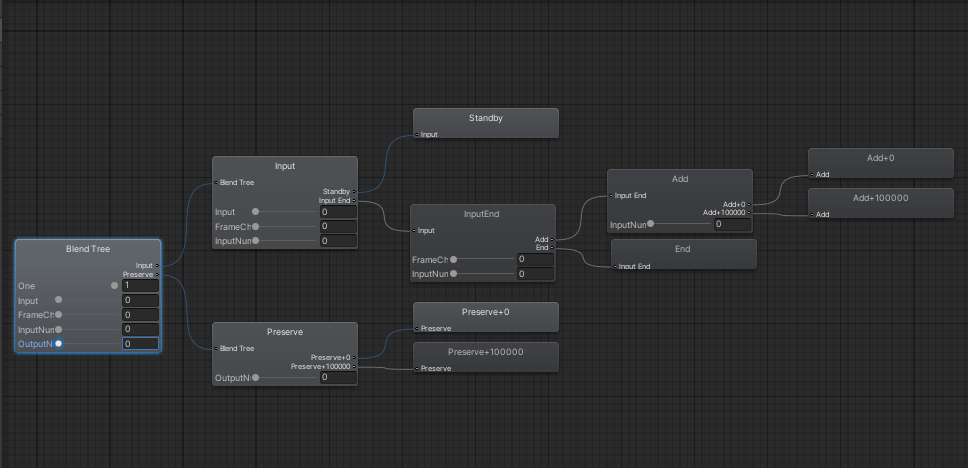Click the Preserve output port on Blend Tree

157,274
